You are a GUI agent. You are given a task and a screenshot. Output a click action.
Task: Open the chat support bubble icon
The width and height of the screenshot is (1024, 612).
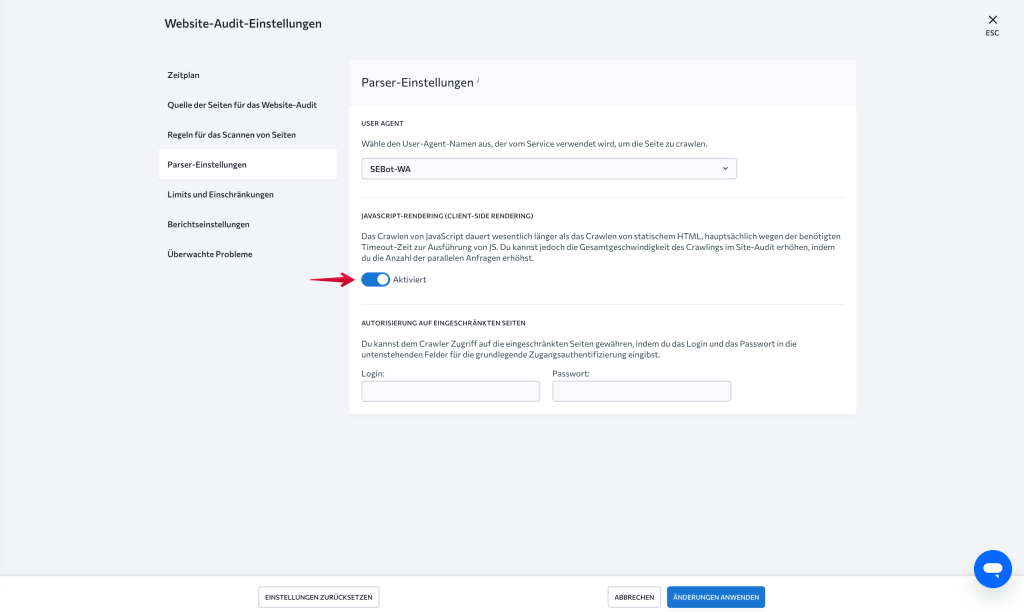[992, 568]
